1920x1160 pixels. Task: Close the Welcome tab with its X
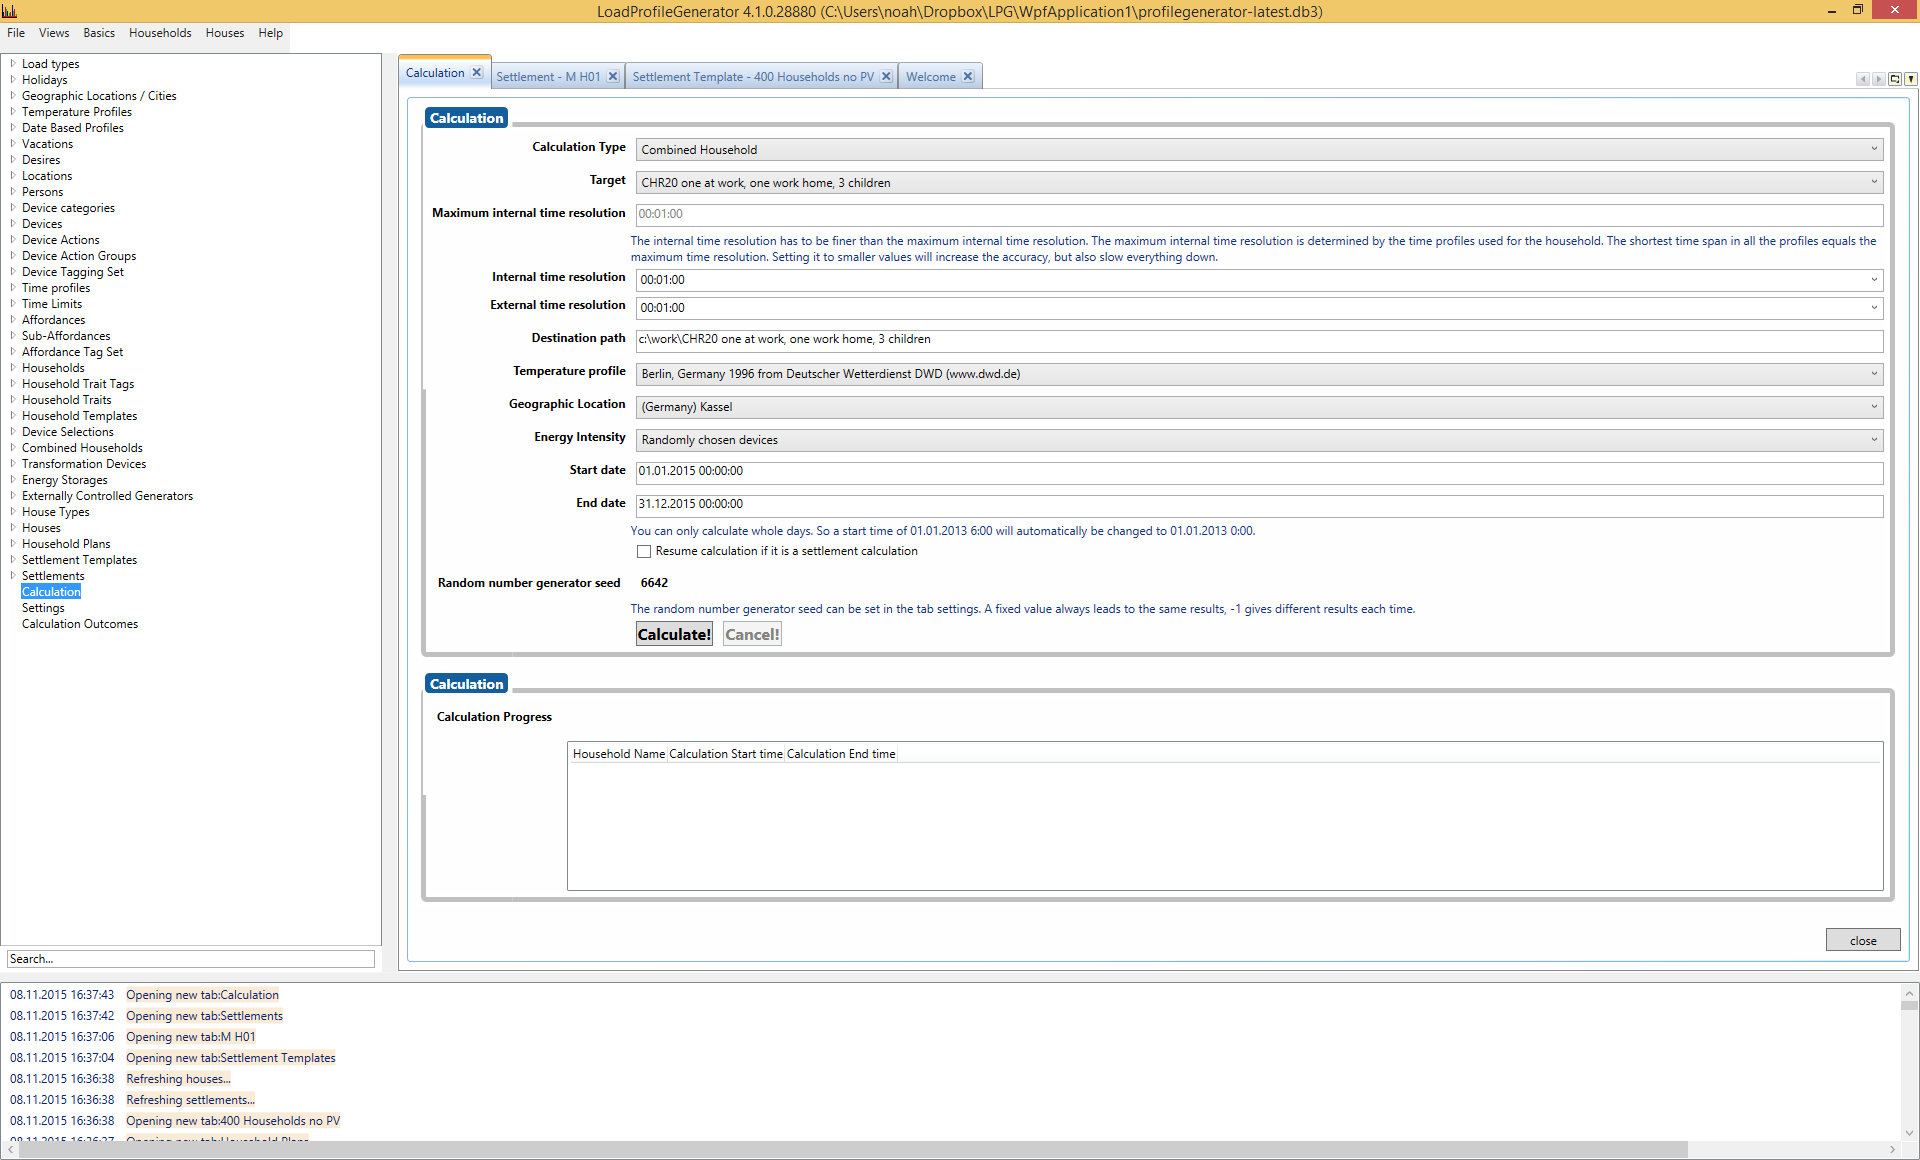[968, 77]
